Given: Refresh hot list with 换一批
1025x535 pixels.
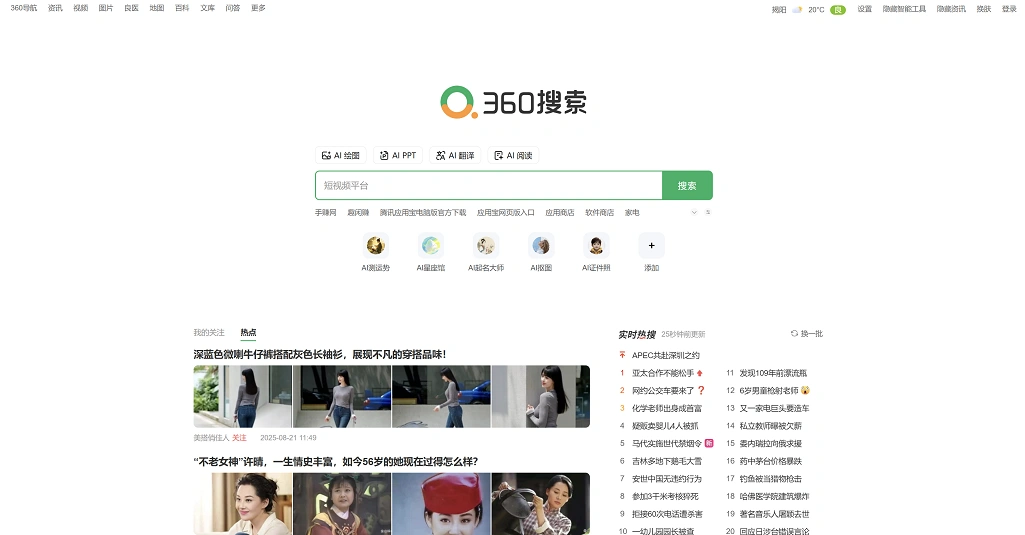Looking at the screenshot, I should pos(807,334).
